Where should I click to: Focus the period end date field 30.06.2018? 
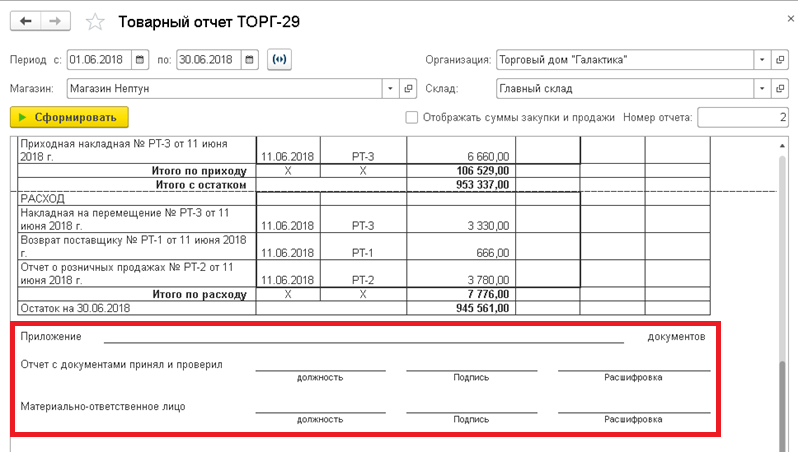(209, 60)
